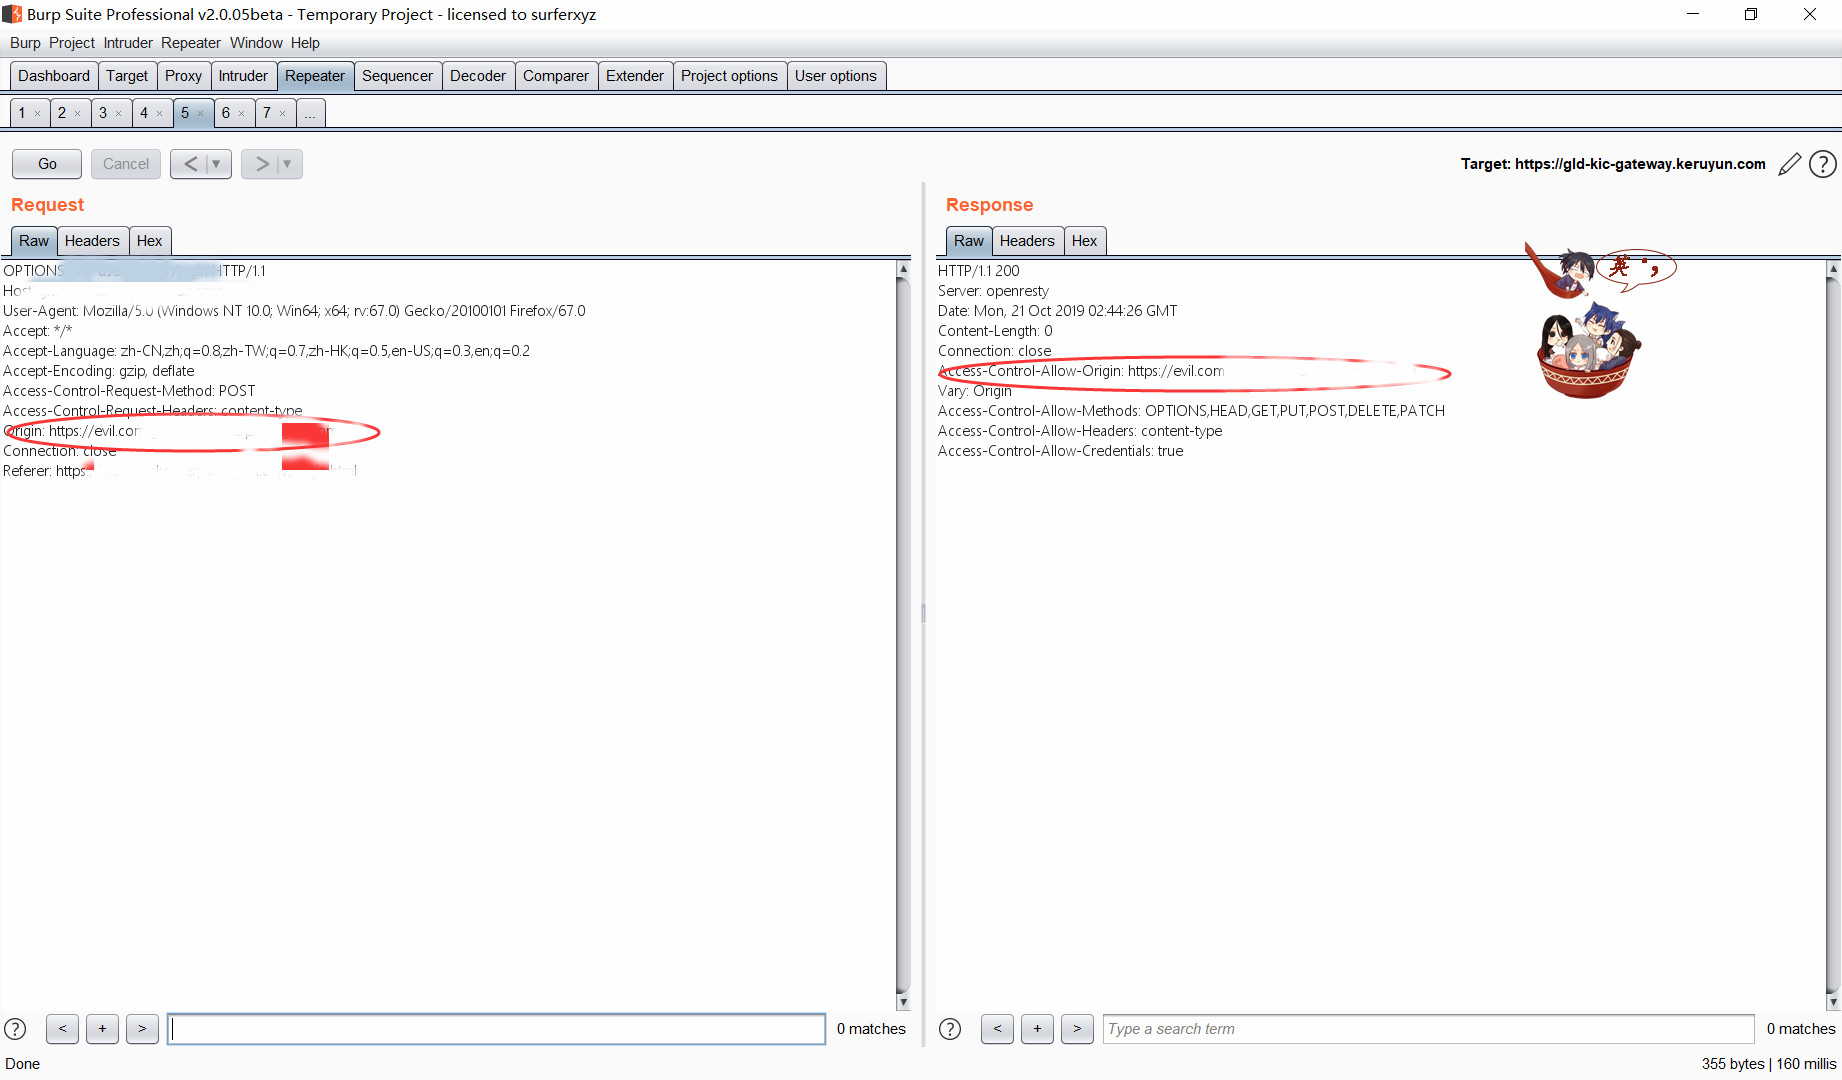Select Repeater tab number 6
1842x1080 pixels.
pos(226,113)
